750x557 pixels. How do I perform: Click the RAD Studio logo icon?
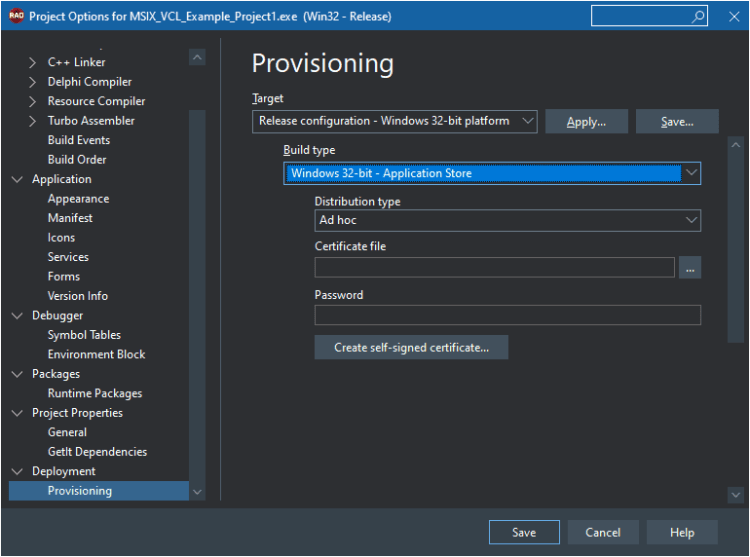click(x=16, y=16)
